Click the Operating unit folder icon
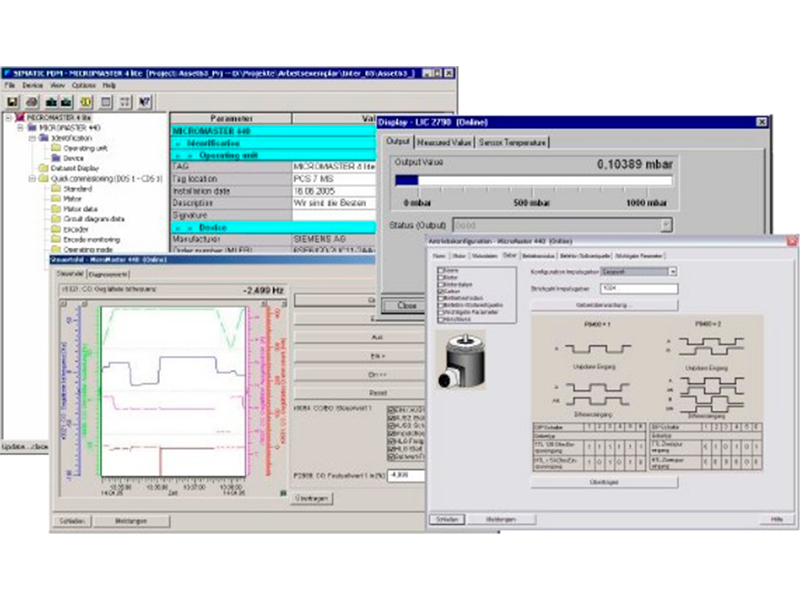The width and height of the screenshot is (800, 600). tap(56, 148)
